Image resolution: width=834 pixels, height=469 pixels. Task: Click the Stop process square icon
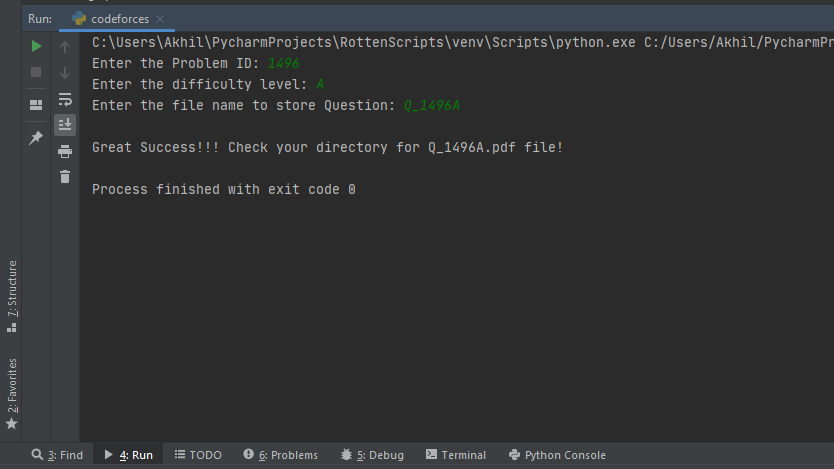coord(36,72)
